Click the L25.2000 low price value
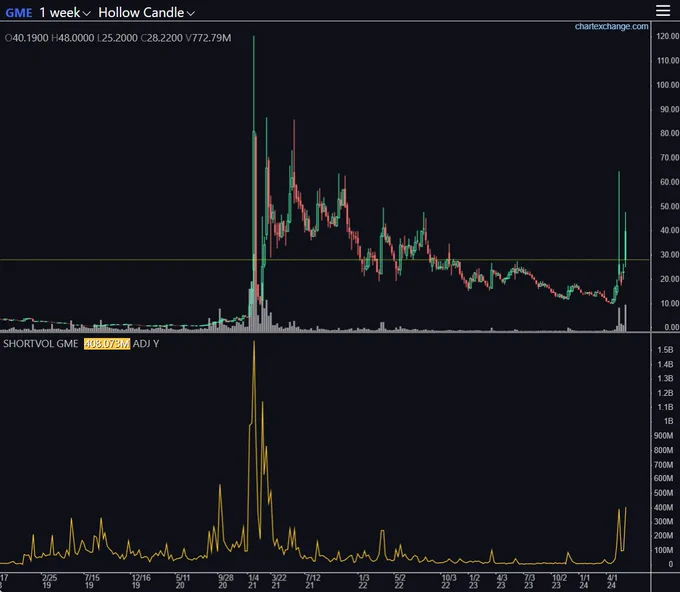680x592 pixels. 117,38
